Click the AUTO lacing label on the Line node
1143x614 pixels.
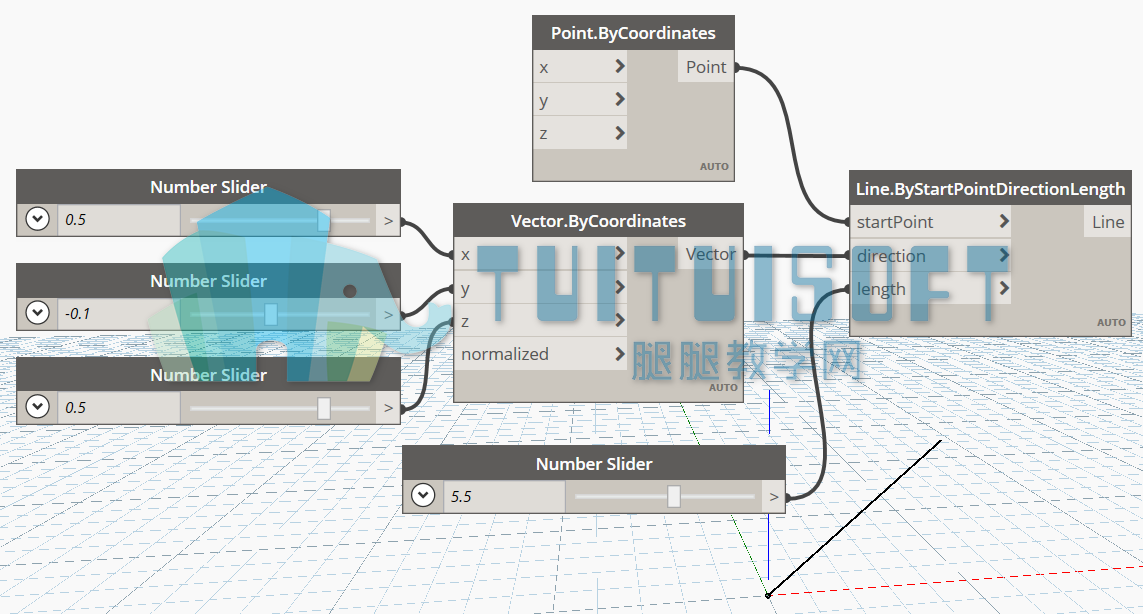(1112, 322)
